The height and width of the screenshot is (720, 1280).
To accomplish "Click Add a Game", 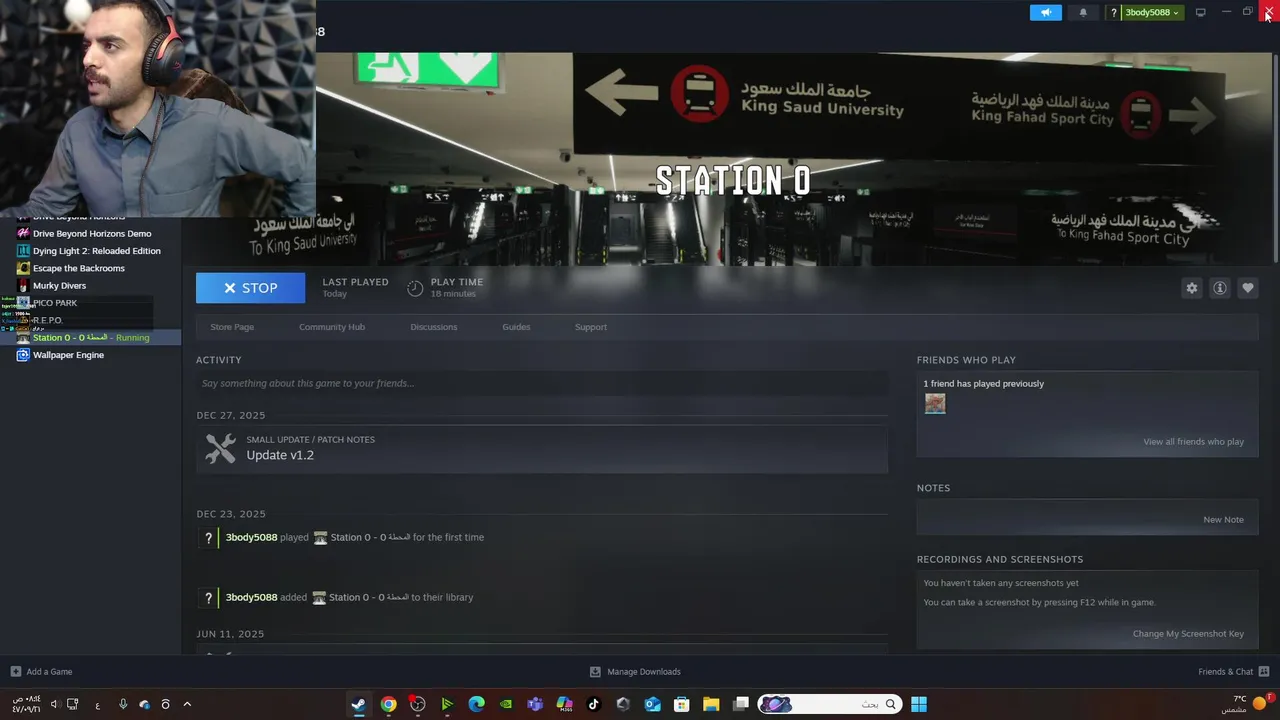I will tap(41, 672).
